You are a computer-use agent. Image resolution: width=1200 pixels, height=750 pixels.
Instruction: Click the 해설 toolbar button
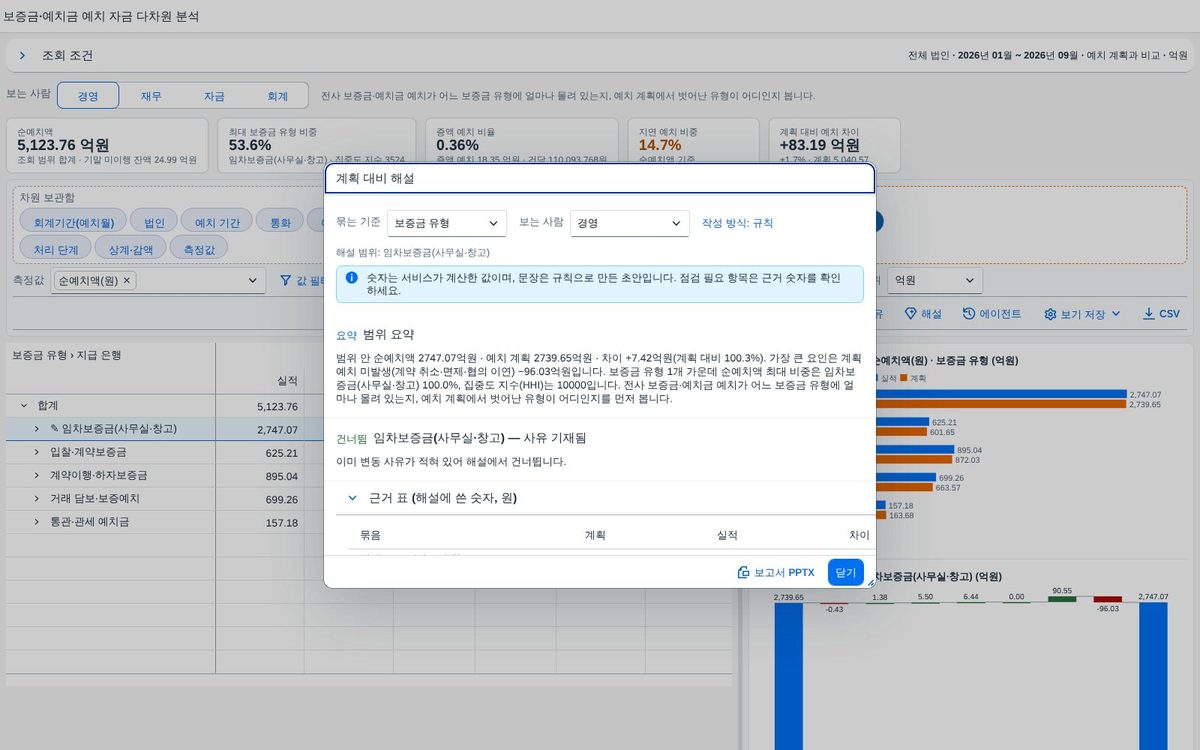(923, 314)
